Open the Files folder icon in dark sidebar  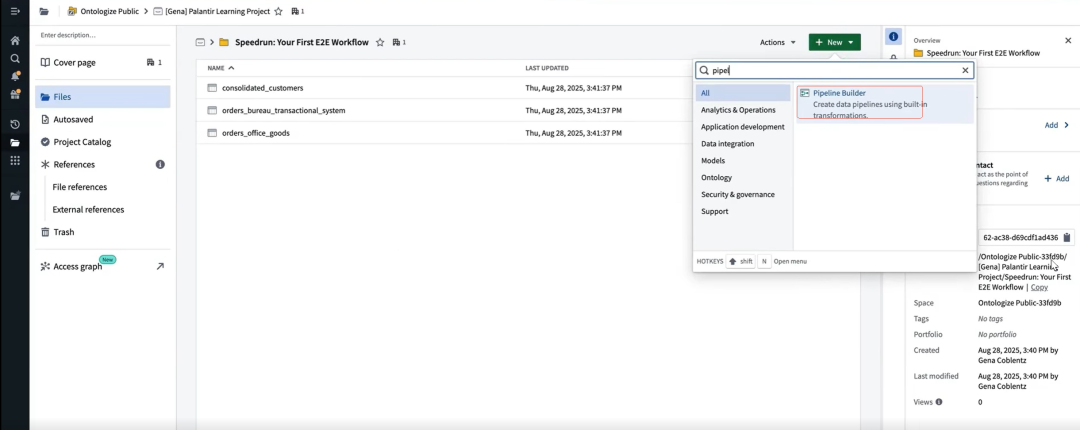tap(14, 143)
